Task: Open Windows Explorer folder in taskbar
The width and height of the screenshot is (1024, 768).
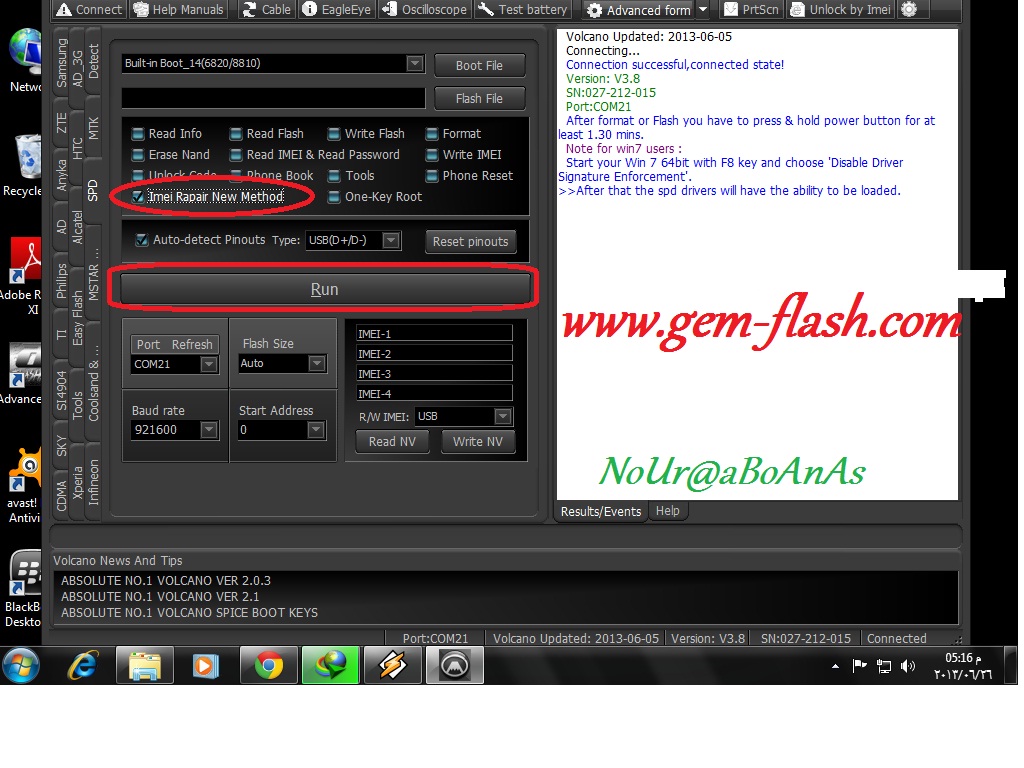Action: click(145, 665)
